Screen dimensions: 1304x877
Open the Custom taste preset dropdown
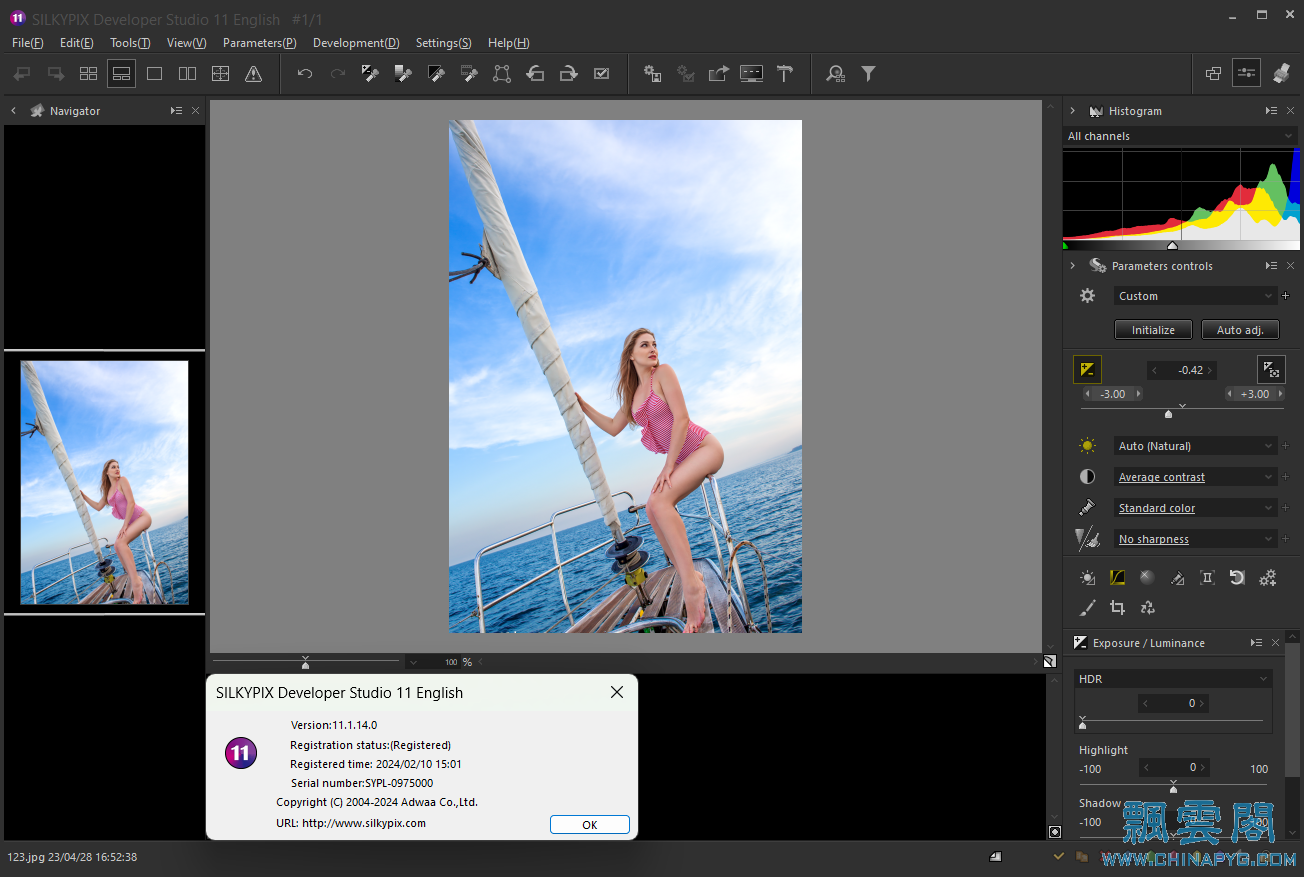pos(1195,296)
